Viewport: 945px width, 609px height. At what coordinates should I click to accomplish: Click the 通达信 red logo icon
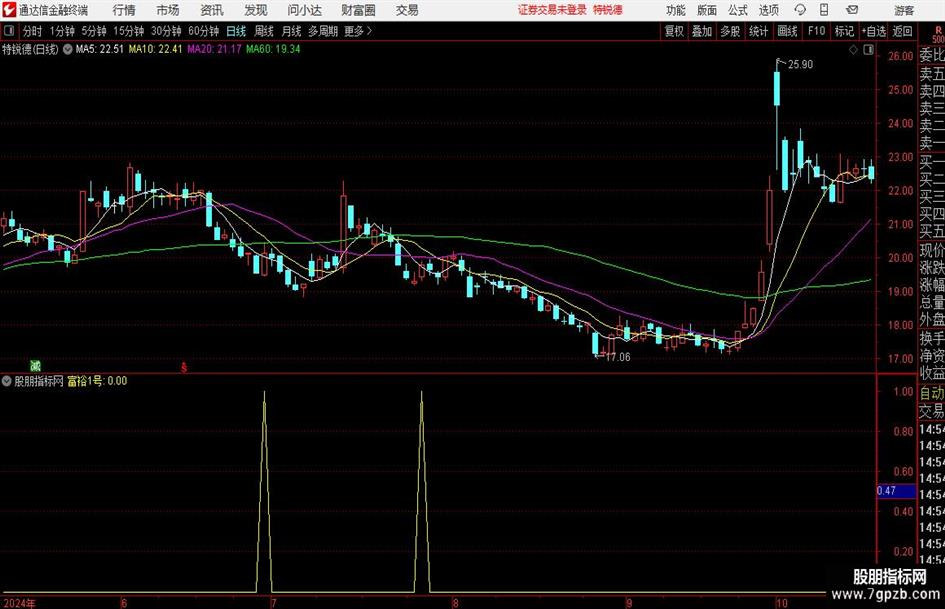point(8,10)
